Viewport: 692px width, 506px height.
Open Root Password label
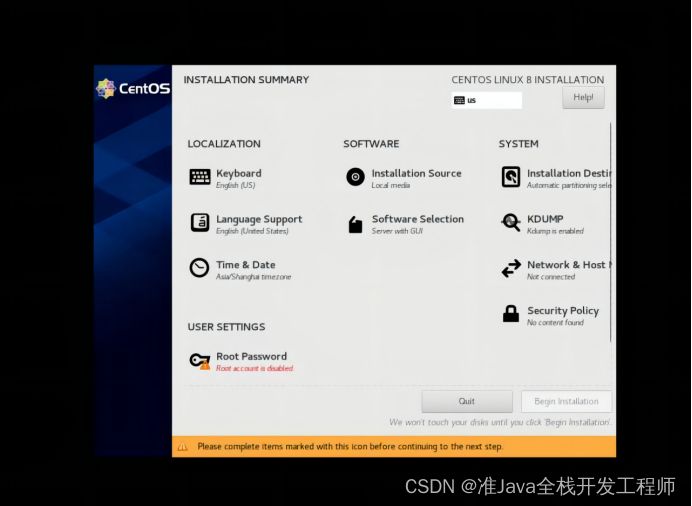(x=252, y=356)
